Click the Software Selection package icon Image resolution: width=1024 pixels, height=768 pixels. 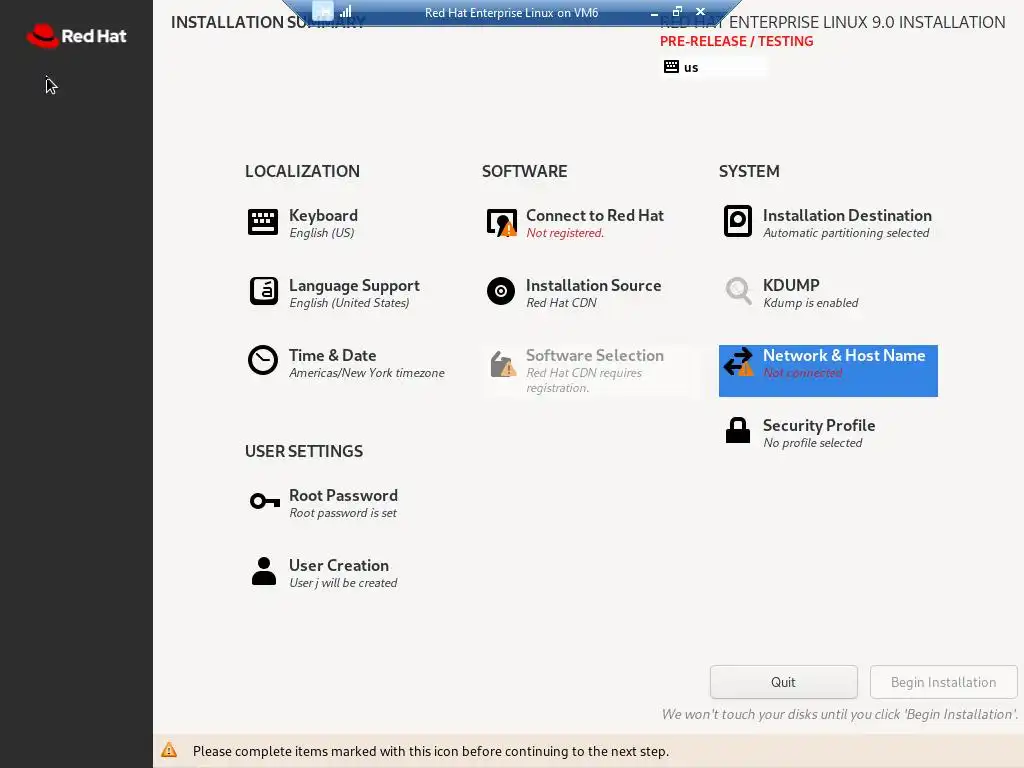503,364
